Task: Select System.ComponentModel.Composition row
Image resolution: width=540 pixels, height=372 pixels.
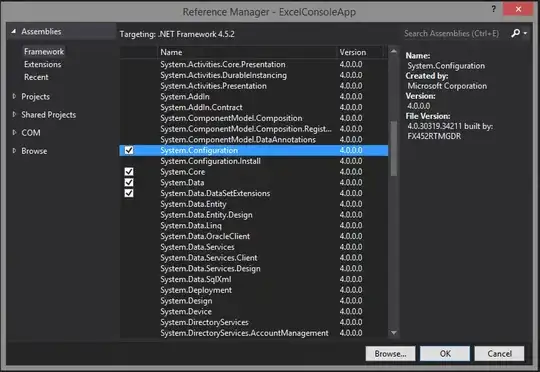Action: 253,118
